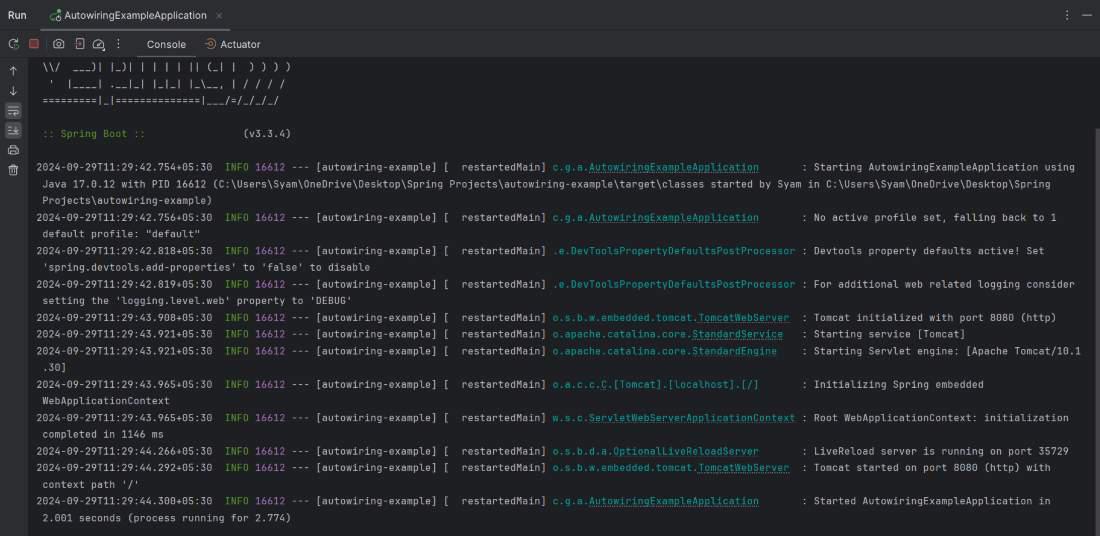Click the camera thread dump icon
This screenshot has width=1100, height=536.
[x=59, y=44]
